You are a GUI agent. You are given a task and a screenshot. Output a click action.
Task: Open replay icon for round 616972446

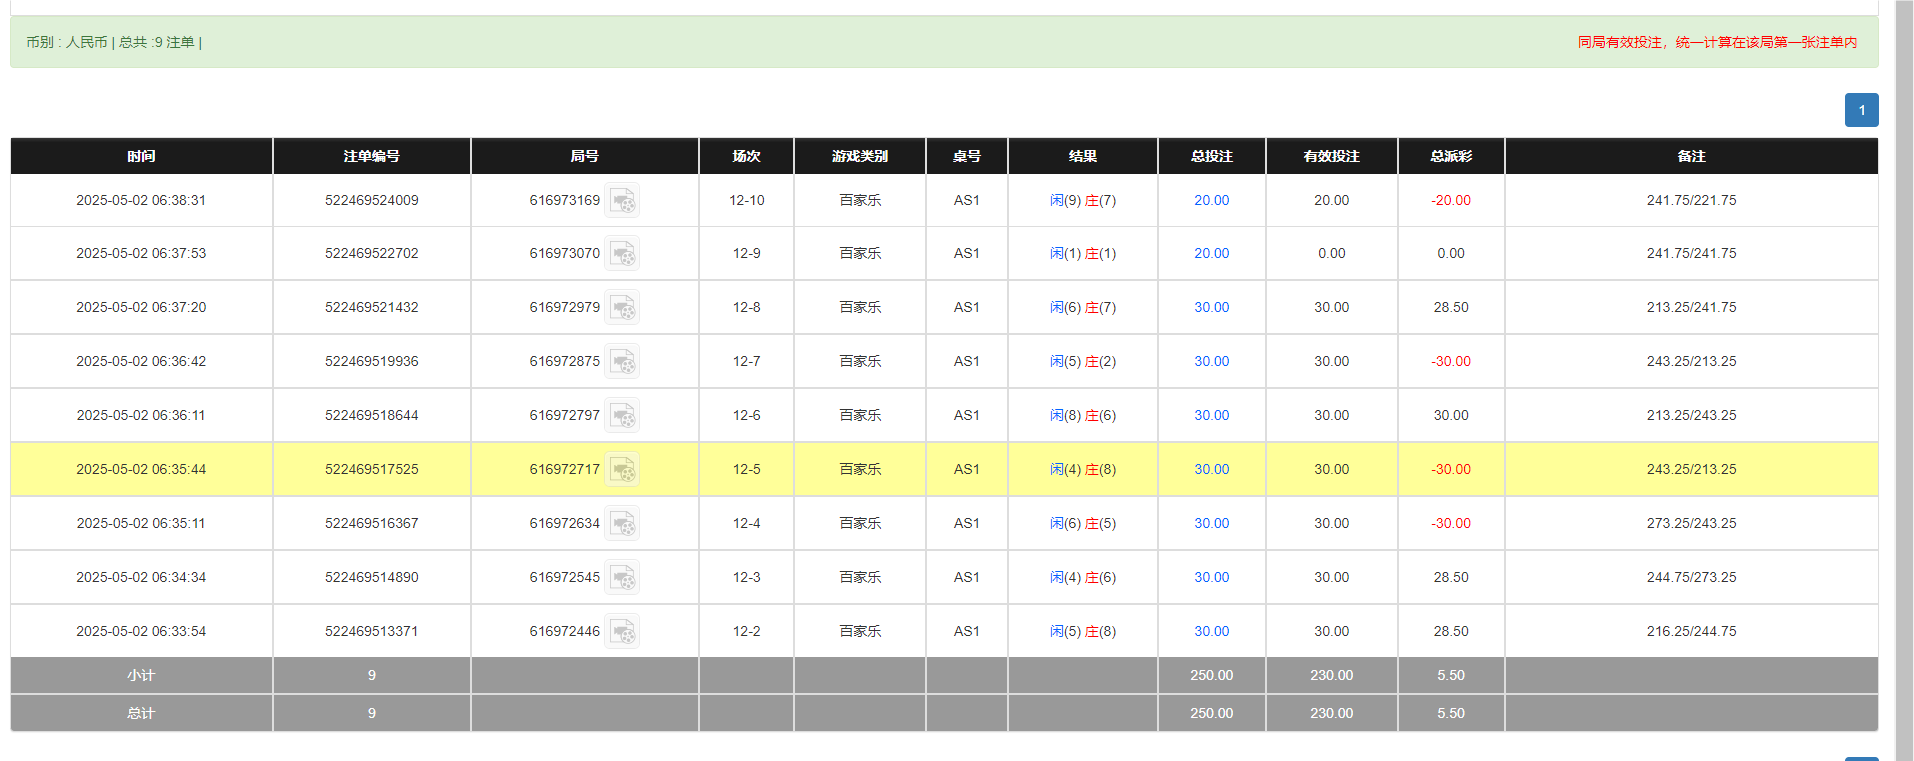coord(622,632)
